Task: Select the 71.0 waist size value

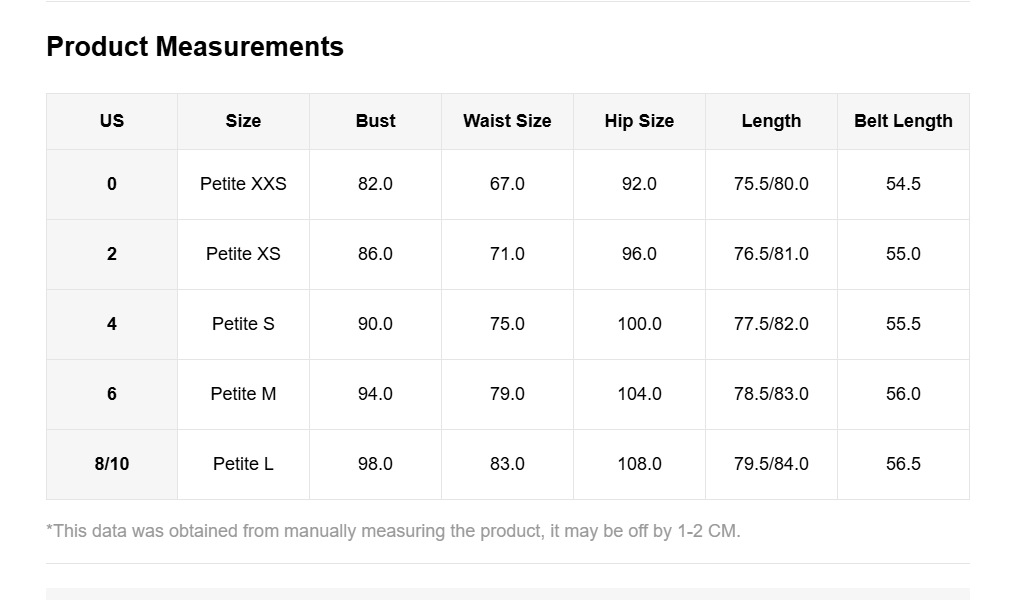Action: click(507, 254)
